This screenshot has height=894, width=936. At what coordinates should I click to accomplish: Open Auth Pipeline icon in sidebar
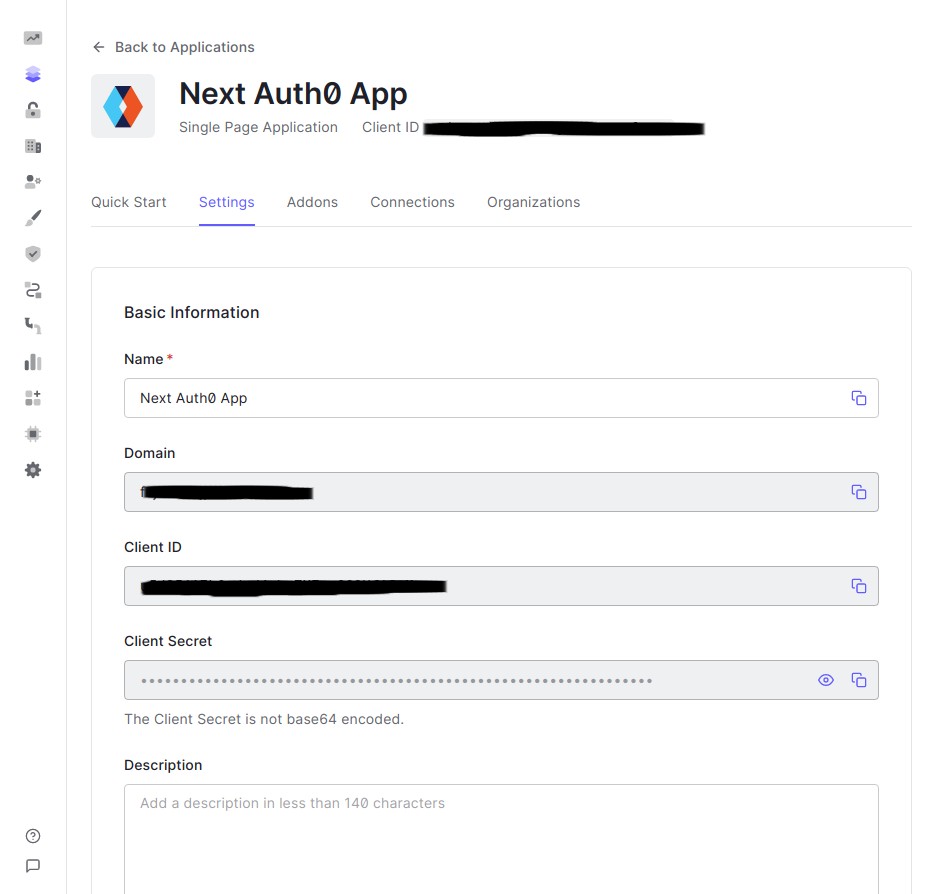[33, 326]
